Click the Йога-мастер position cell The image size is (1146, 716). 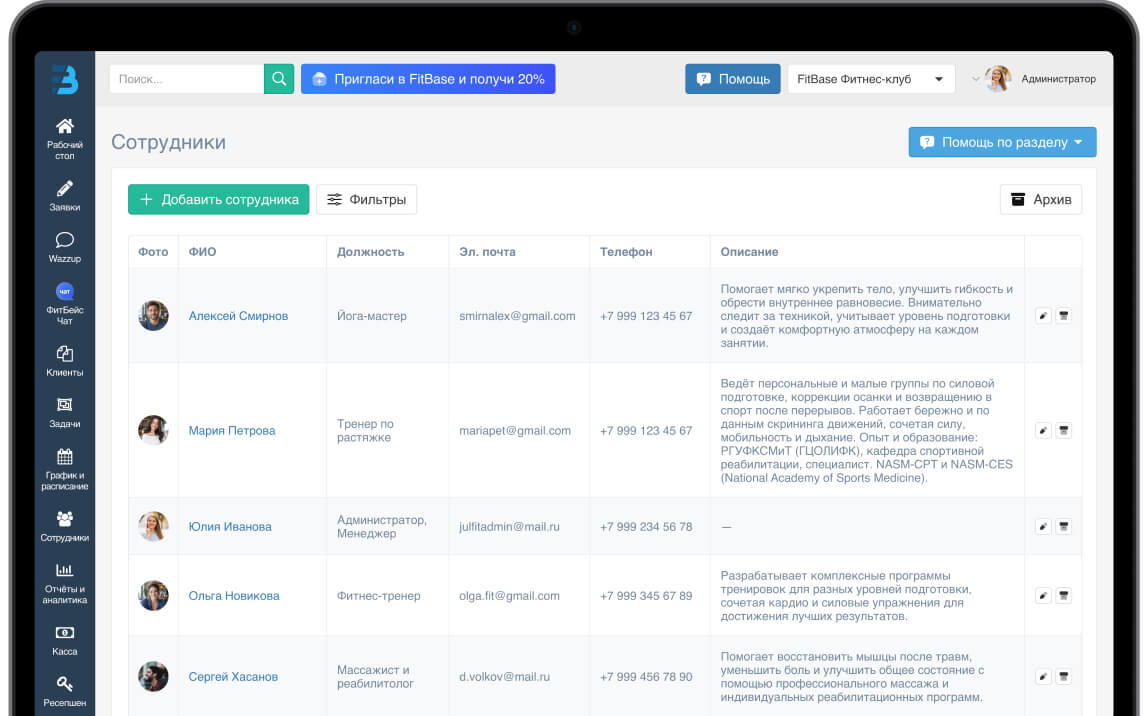coord(371,316)
